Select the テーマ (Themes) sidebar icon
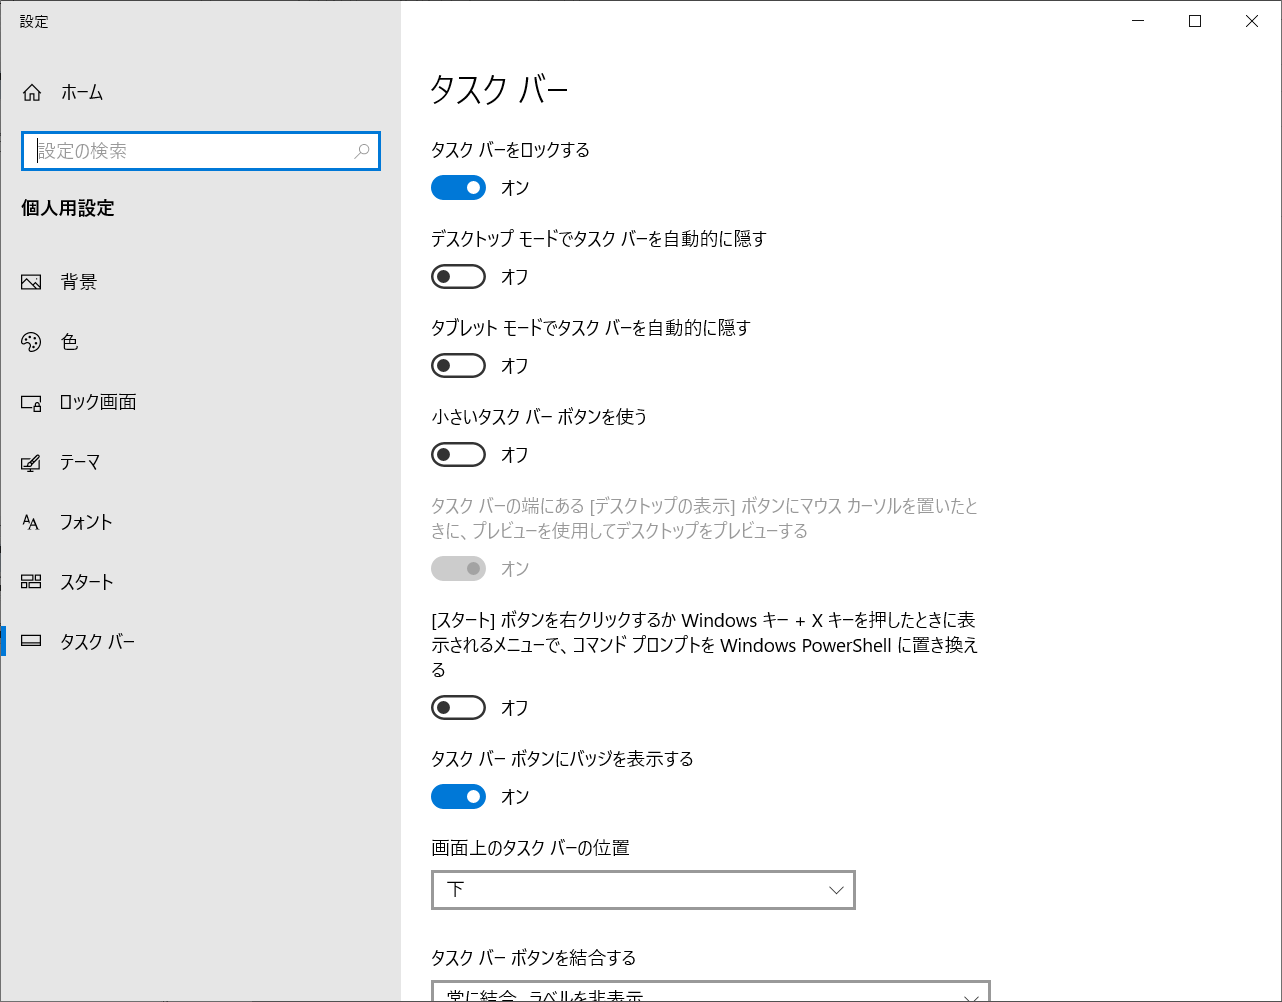Screen dimensions: 1282x1002 pyautogui.click(x=32, y=461)
